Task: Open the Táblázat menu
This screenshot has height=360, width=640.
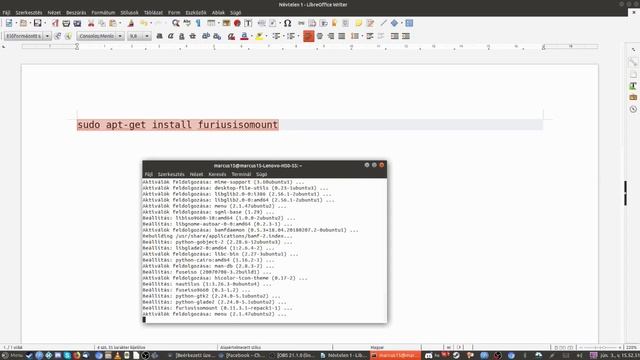Action: click(x=153, y=13)
